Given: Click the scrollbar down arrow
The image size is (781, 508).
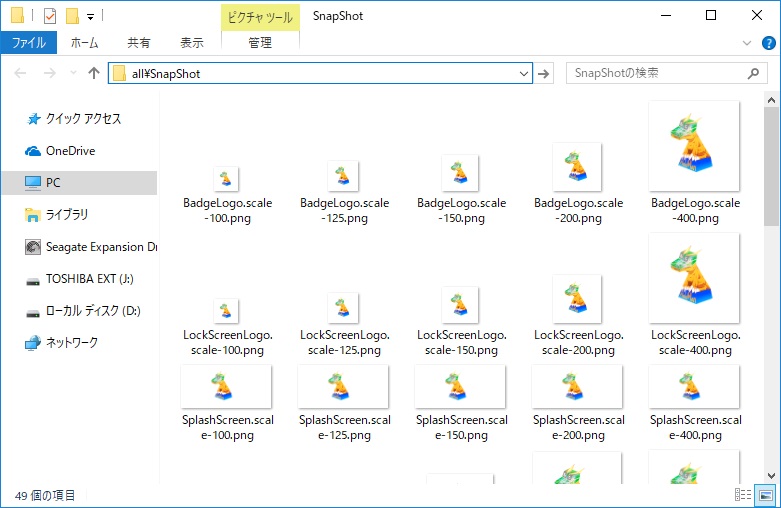Looking at the screenshot, I should tap(772, 476).
